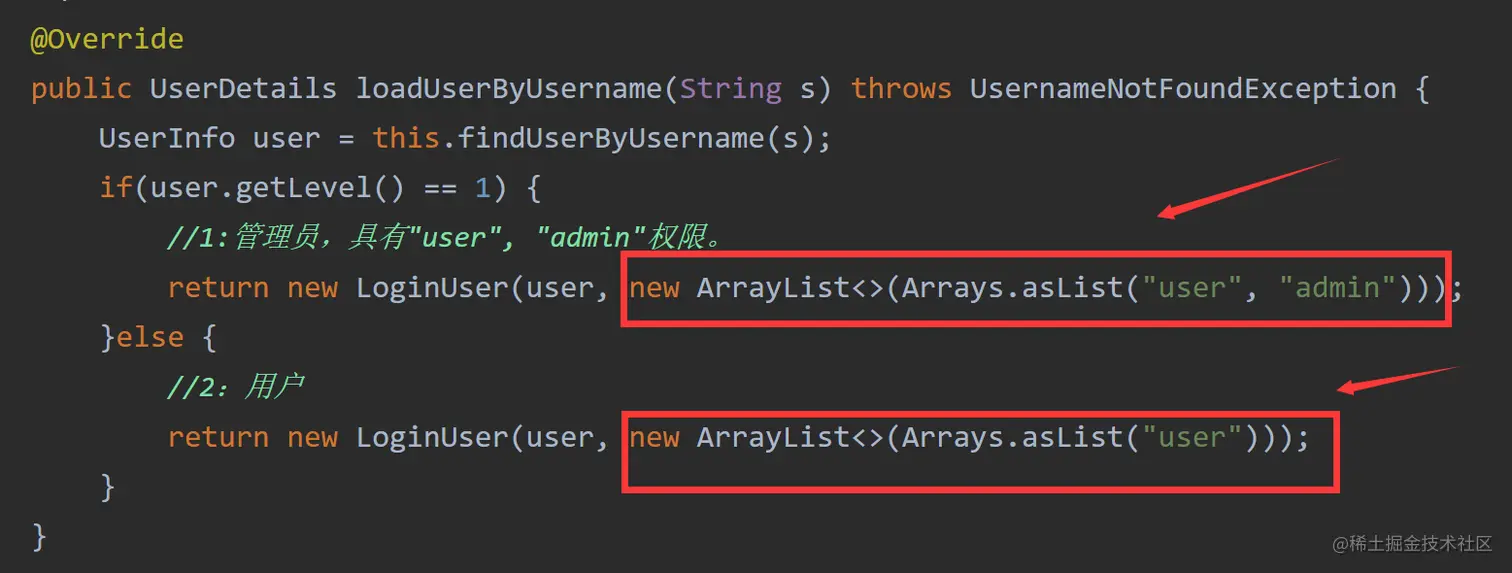Click the return keyword under the //2 comment
Viewport: 1512px width, 573px height.
[x=218, y=438]
